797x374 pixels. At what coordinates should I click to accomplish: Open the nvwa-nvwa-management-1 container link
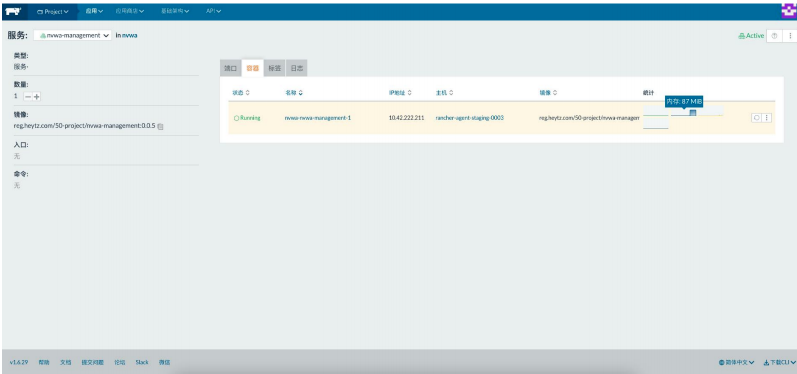(x=318, y=118)
